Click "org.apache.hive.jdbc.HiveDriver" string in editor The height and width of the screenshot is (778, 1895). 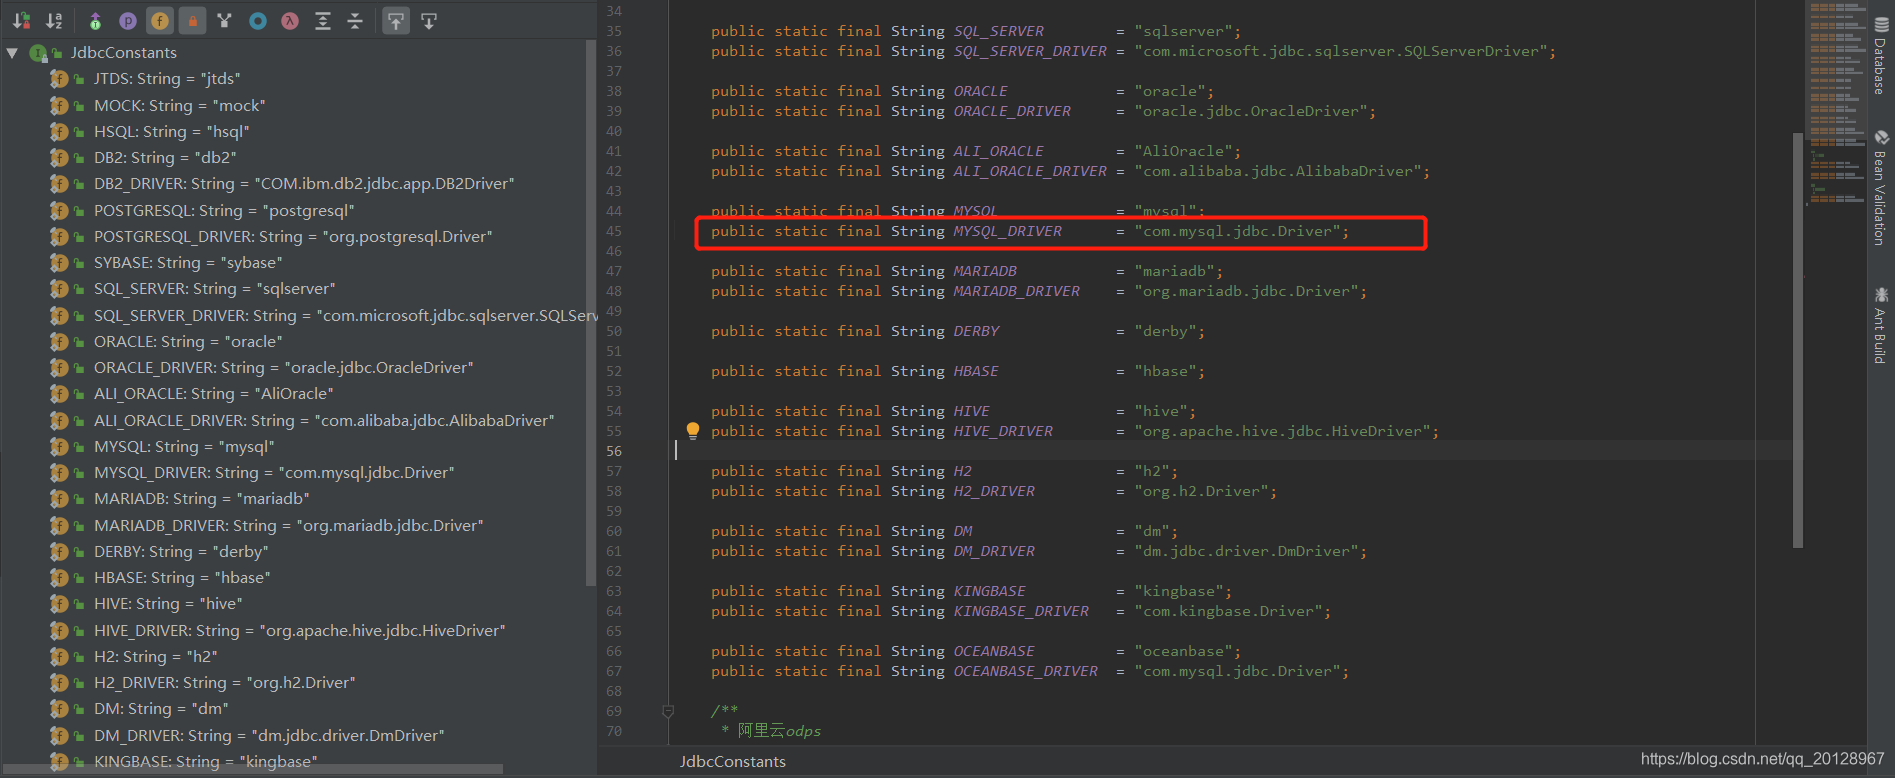[1281, 431]
